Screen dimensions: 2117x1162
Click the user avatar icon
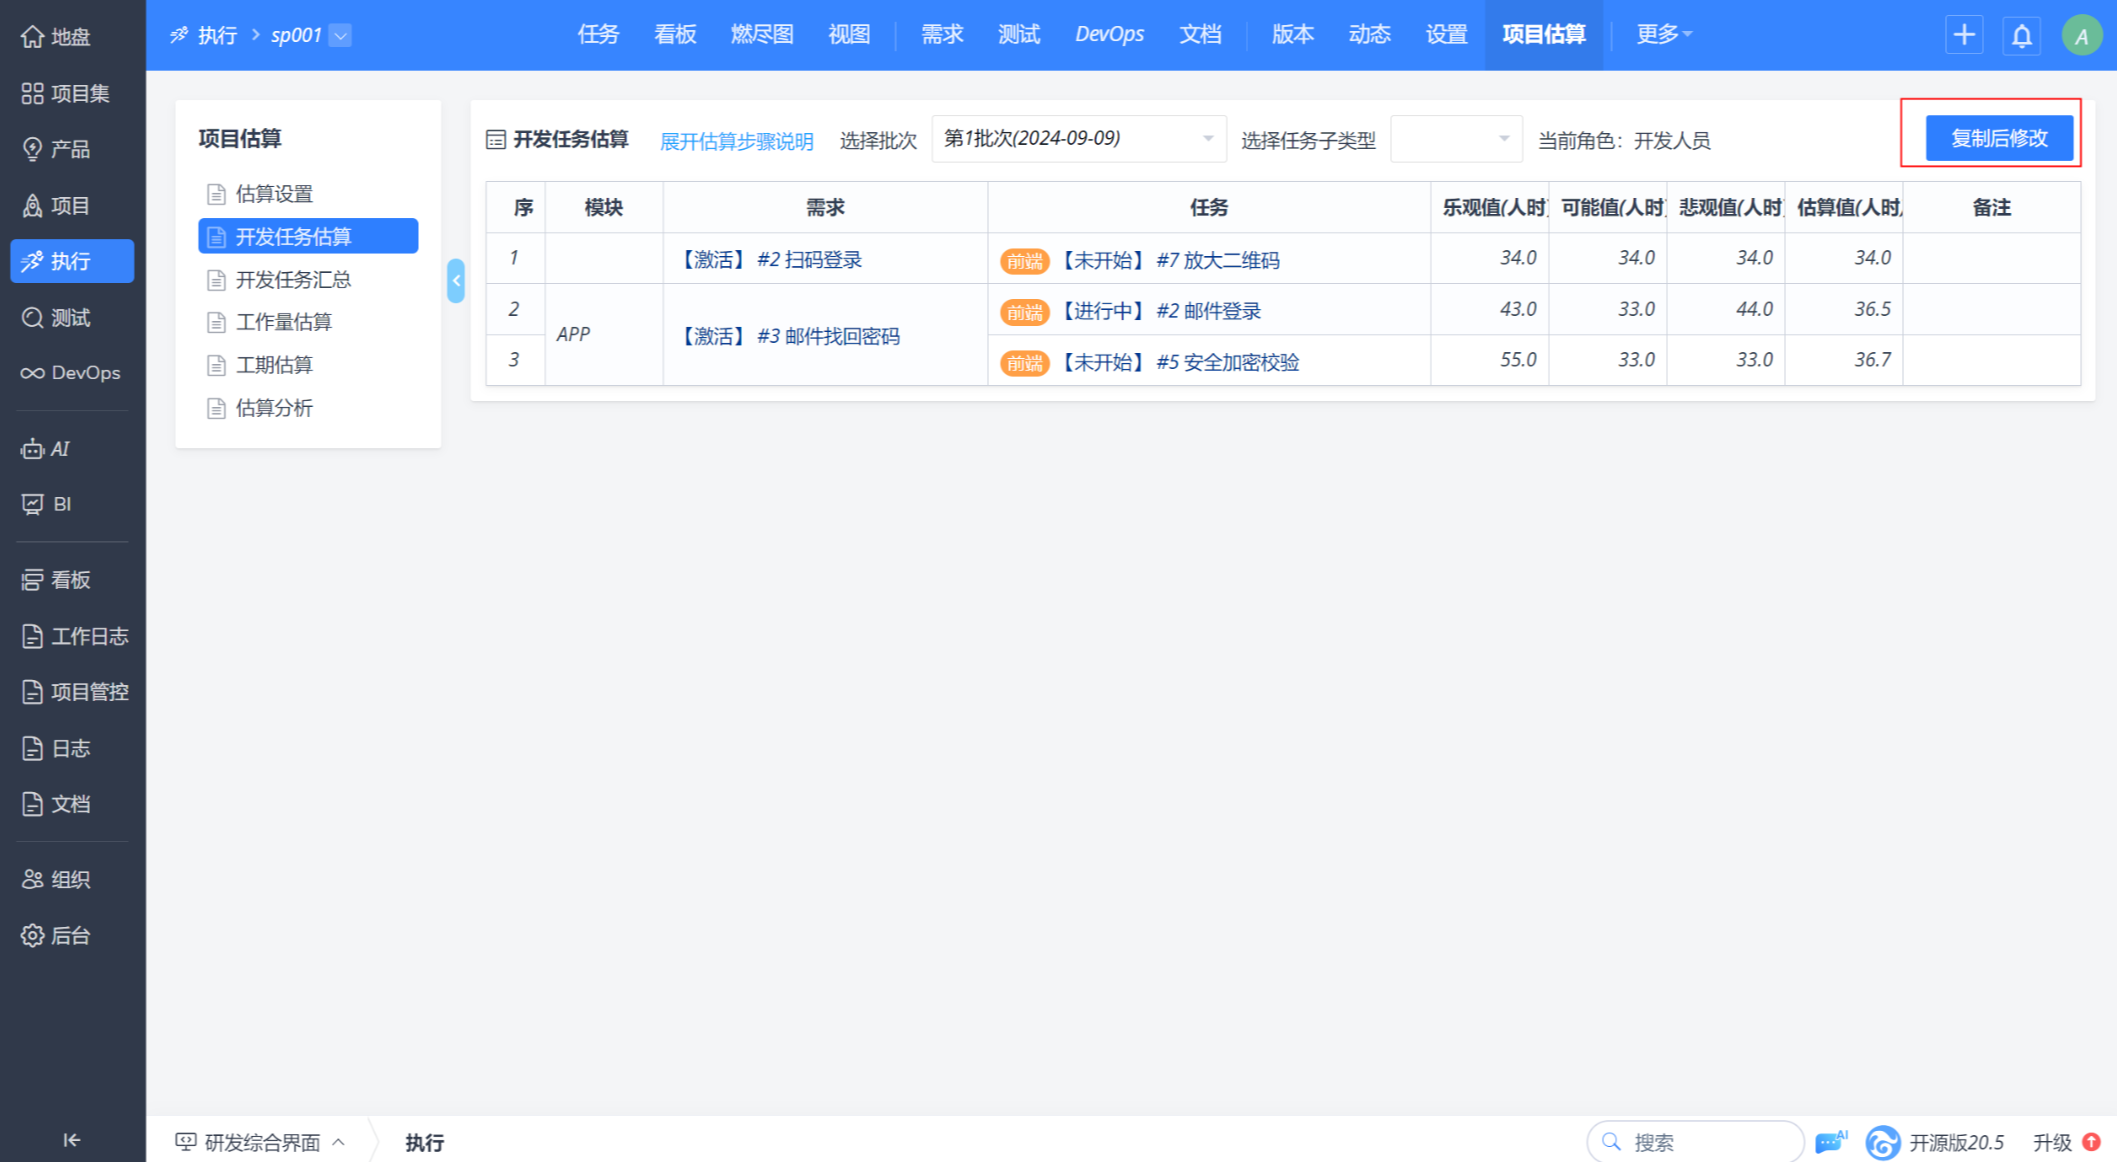2081,36
